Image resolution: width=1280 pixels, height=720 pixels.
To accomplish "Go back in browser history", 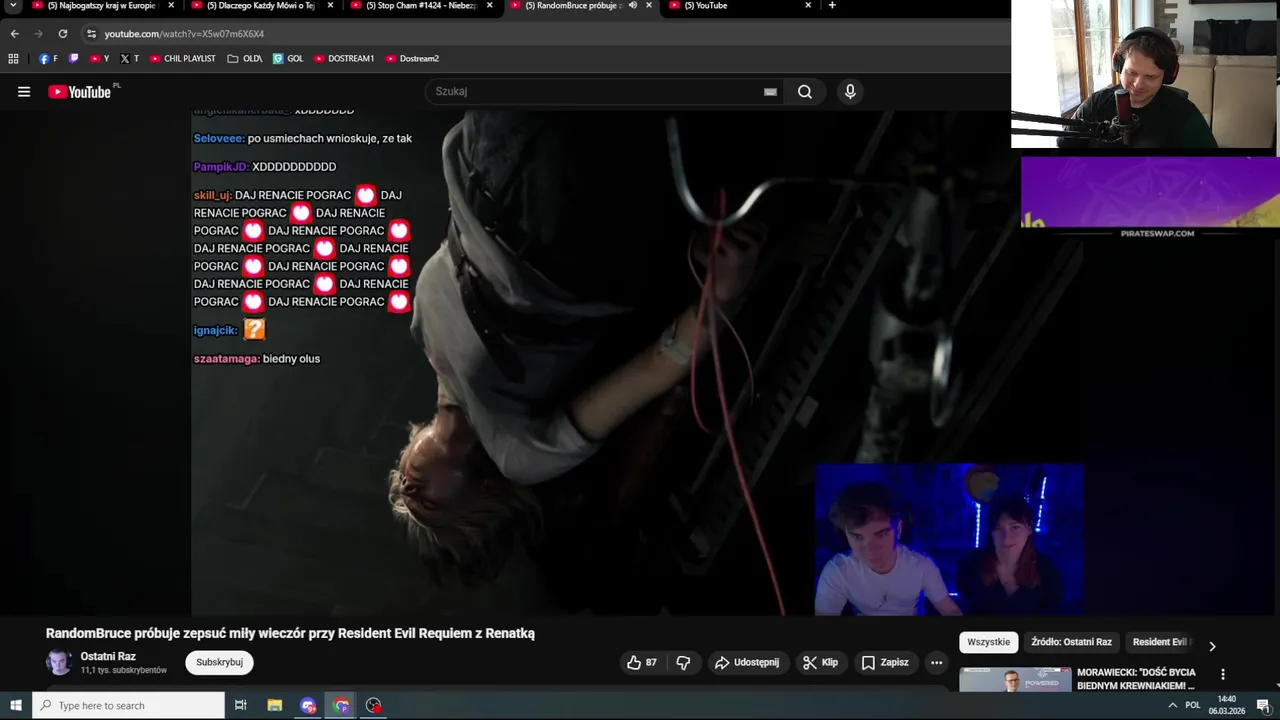I will (14, 33).
